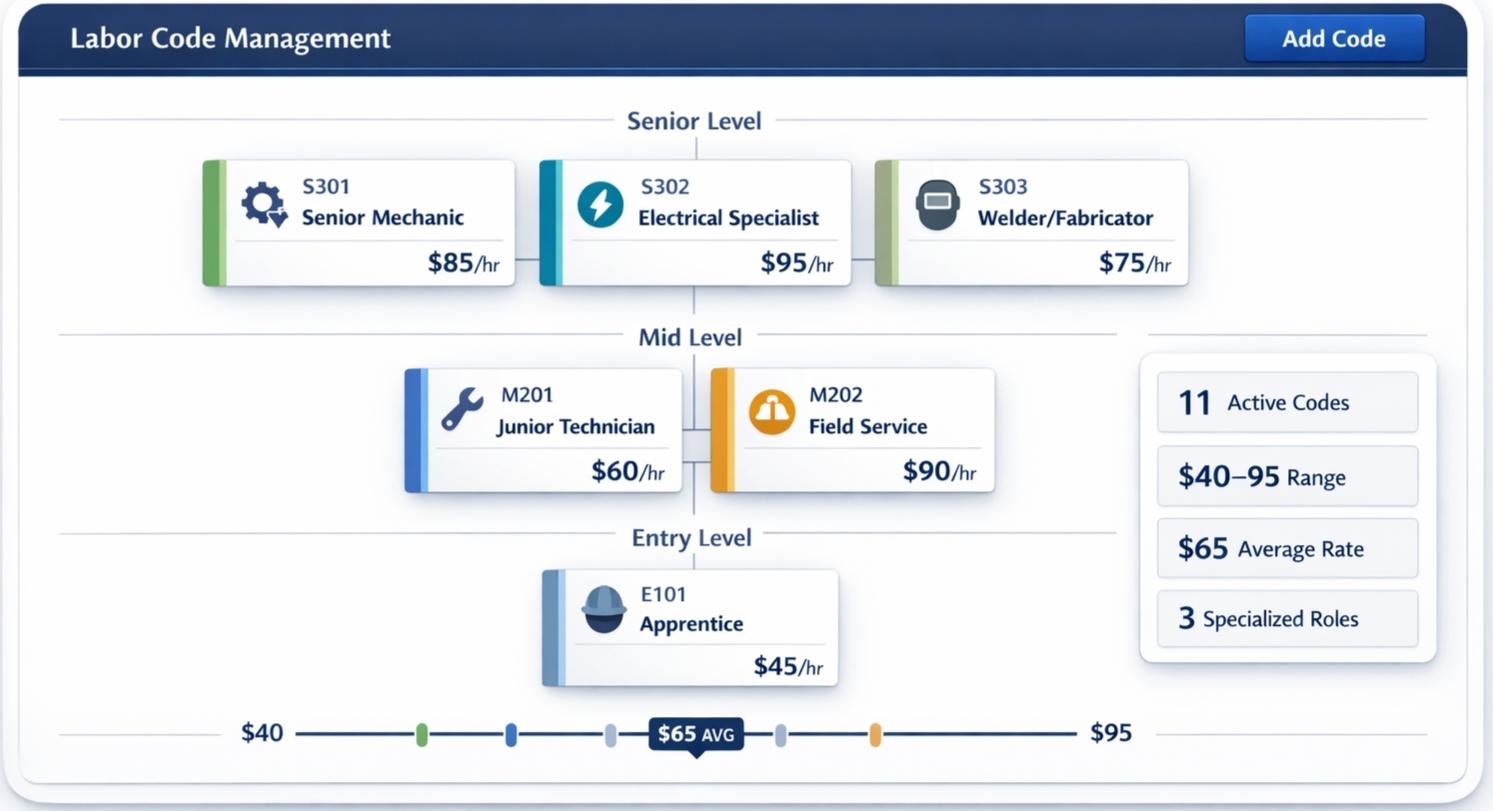Viewport: 1493px width, 811px height.
Task: Click the Junior Technician wrench icon
Action: 462,410
